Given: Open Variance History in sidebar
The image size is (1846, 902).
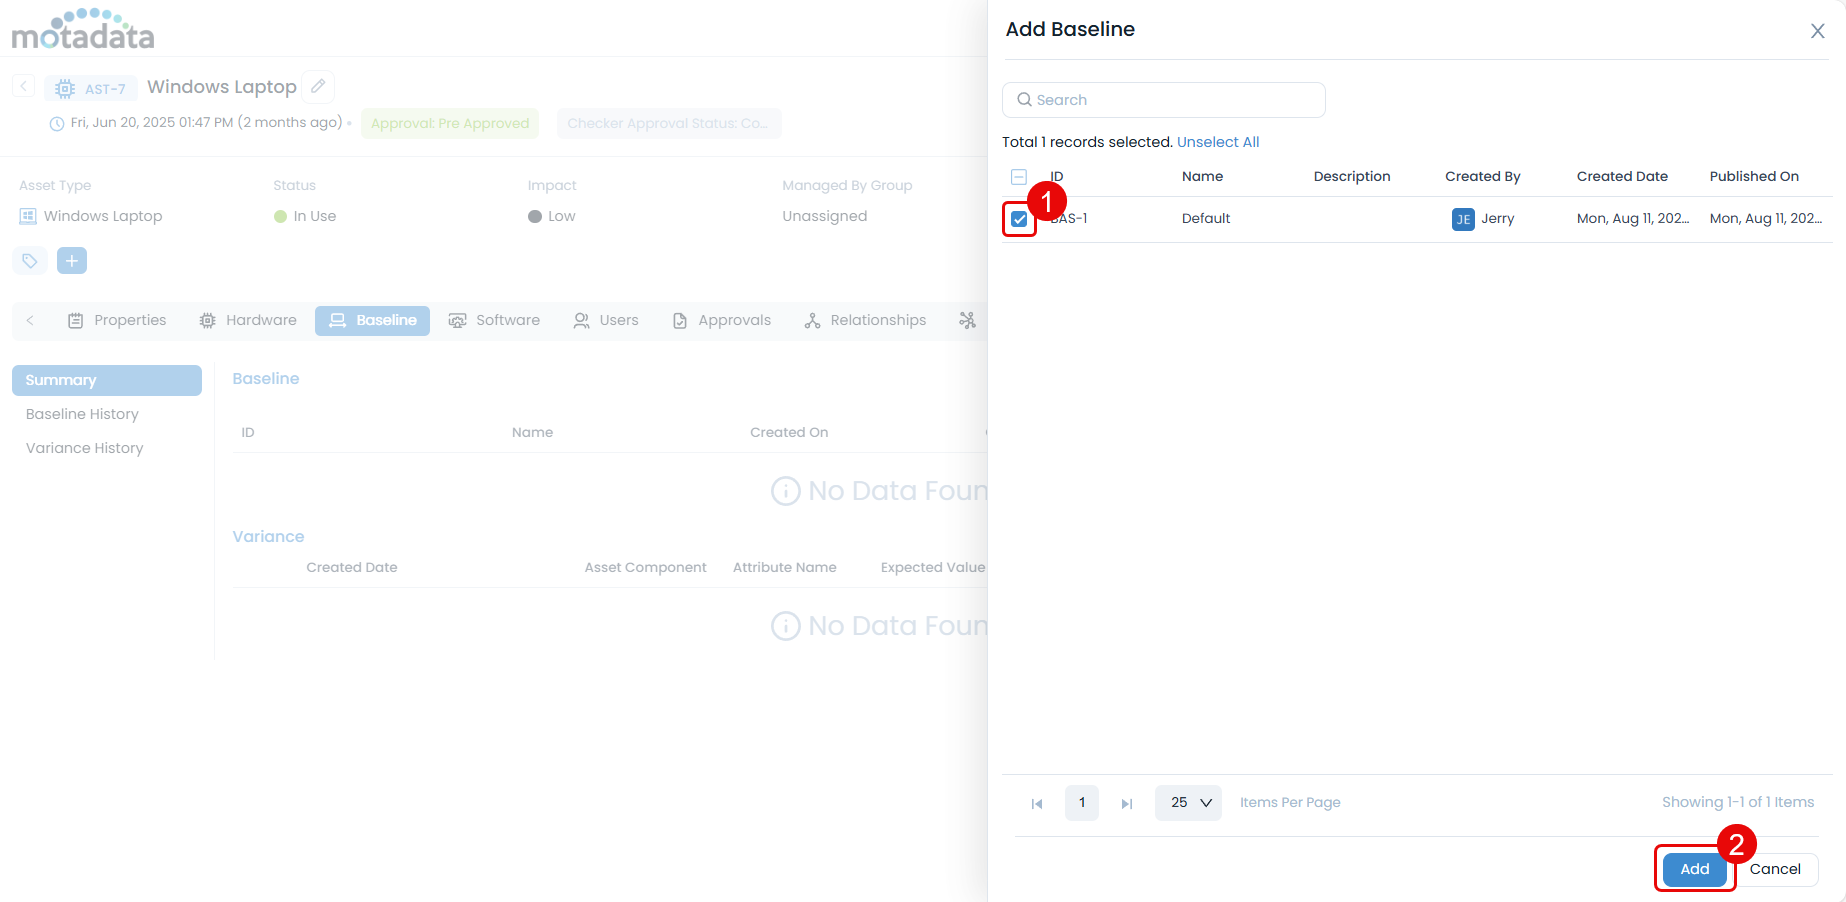Looking at the screenshot, I should pos(84,448).
